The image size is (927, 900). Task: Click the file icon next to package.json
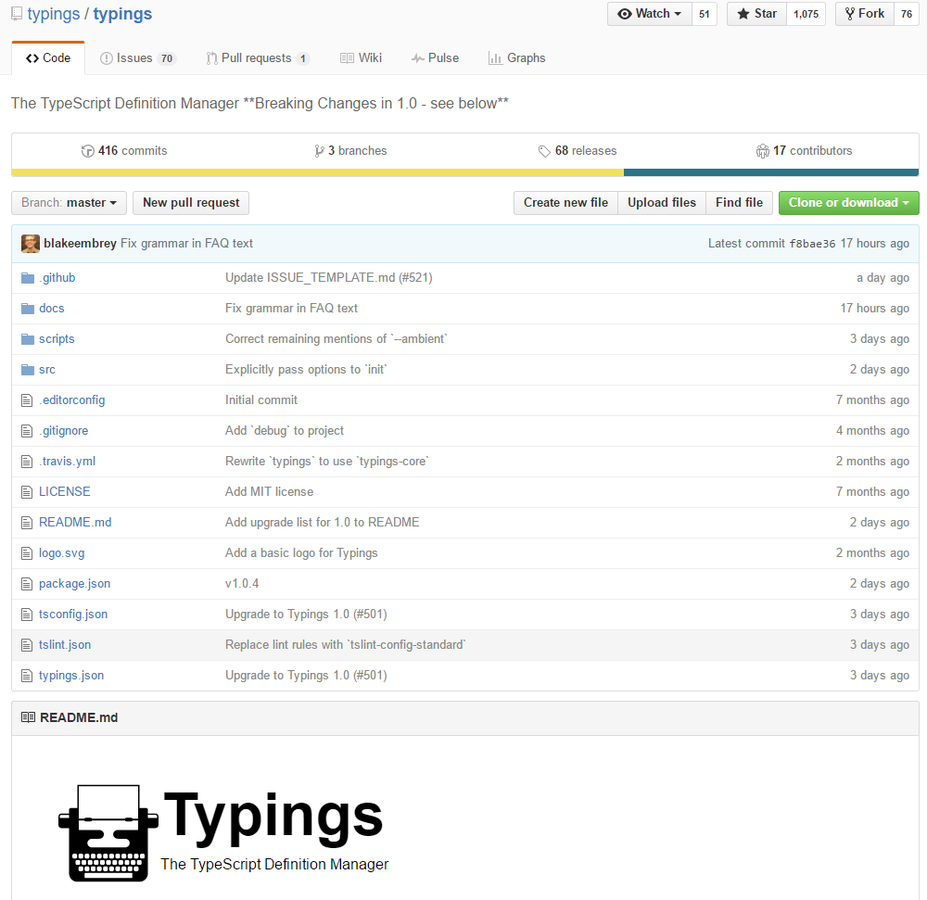click(27, 584)
